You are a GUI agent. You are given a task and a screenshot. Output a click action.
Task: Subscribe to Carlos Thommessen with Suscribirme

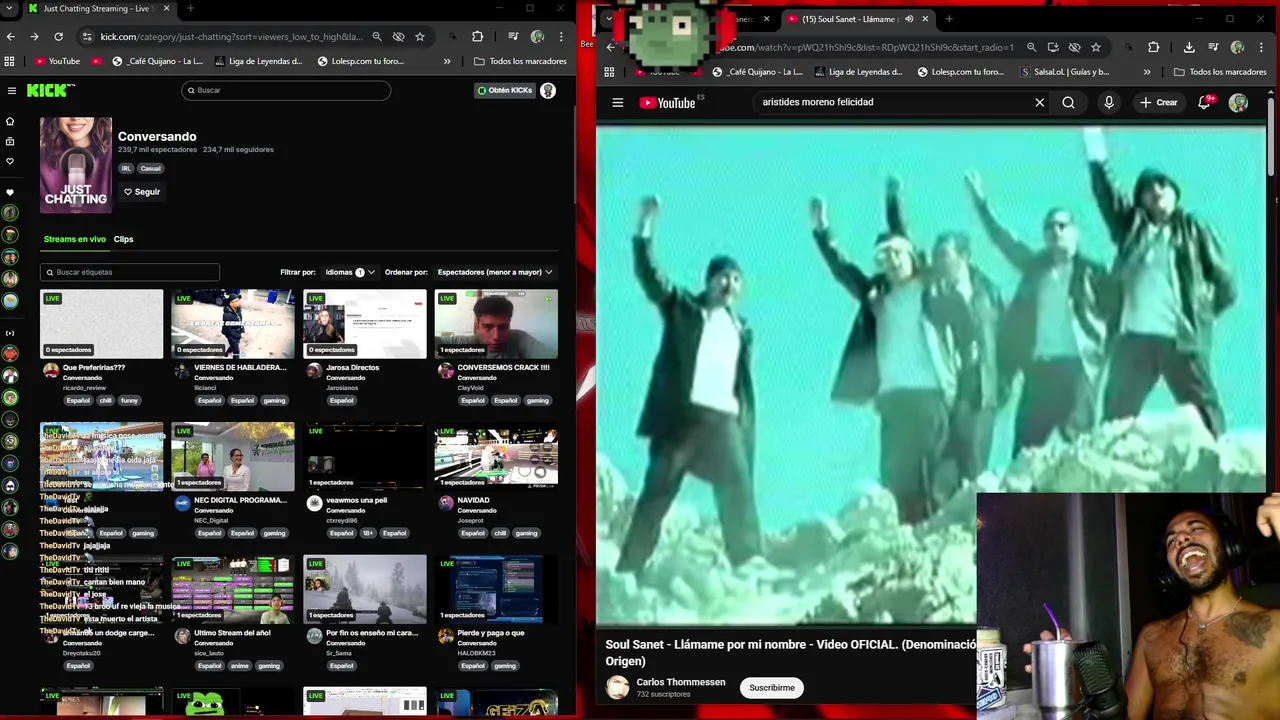coord(772,688)
